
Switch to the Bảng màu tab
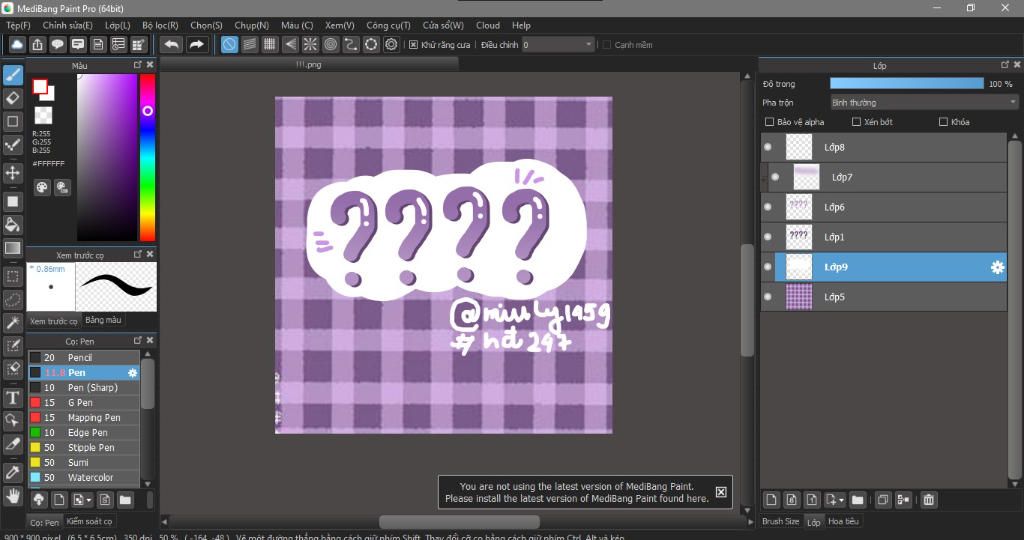pyautogui.click(x=103, y=320)
